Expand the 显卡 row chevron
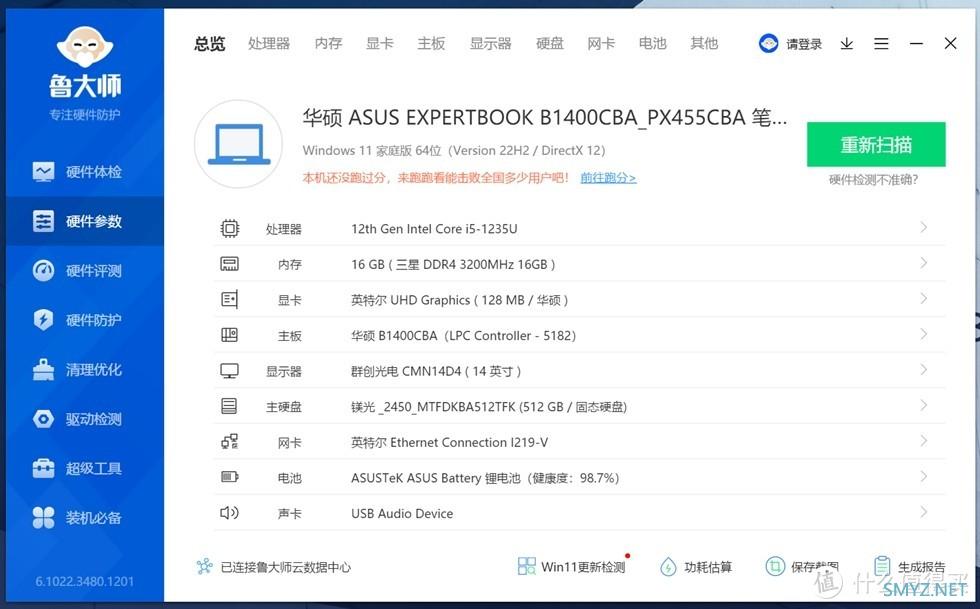Screen dimensions: 980x609 [923, 298]
